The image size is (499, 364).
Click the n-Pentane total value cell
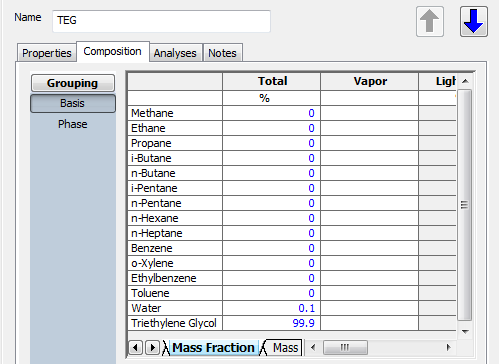click(x=272, y=203)
